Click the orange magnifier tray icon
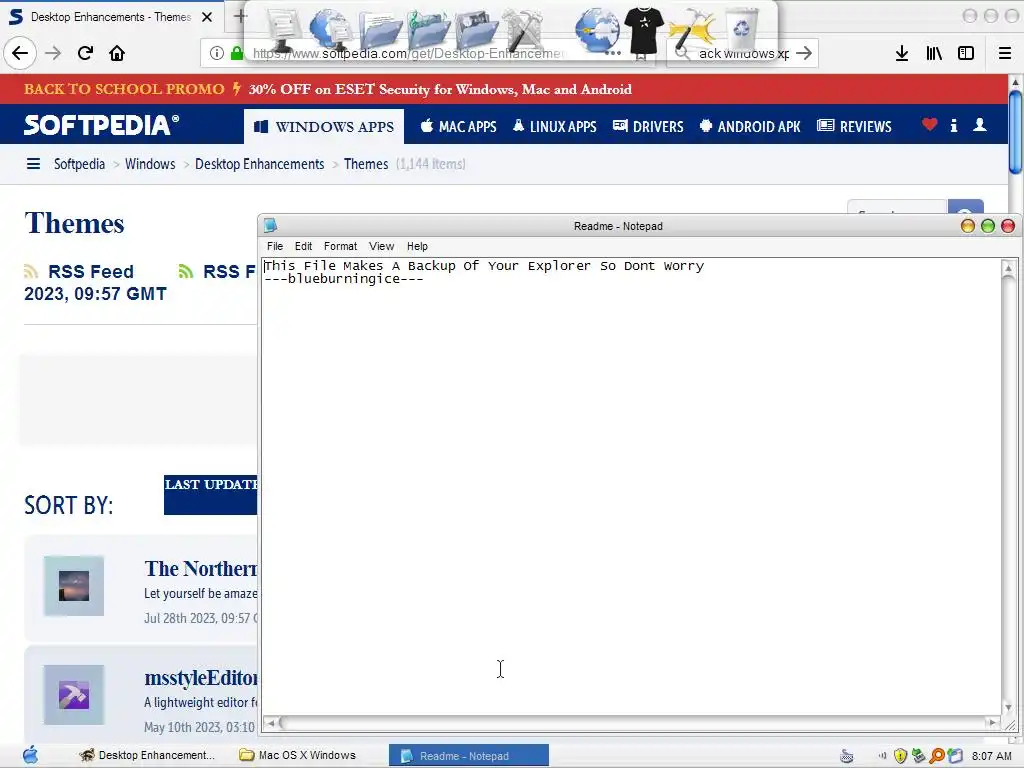 [937, 756]
